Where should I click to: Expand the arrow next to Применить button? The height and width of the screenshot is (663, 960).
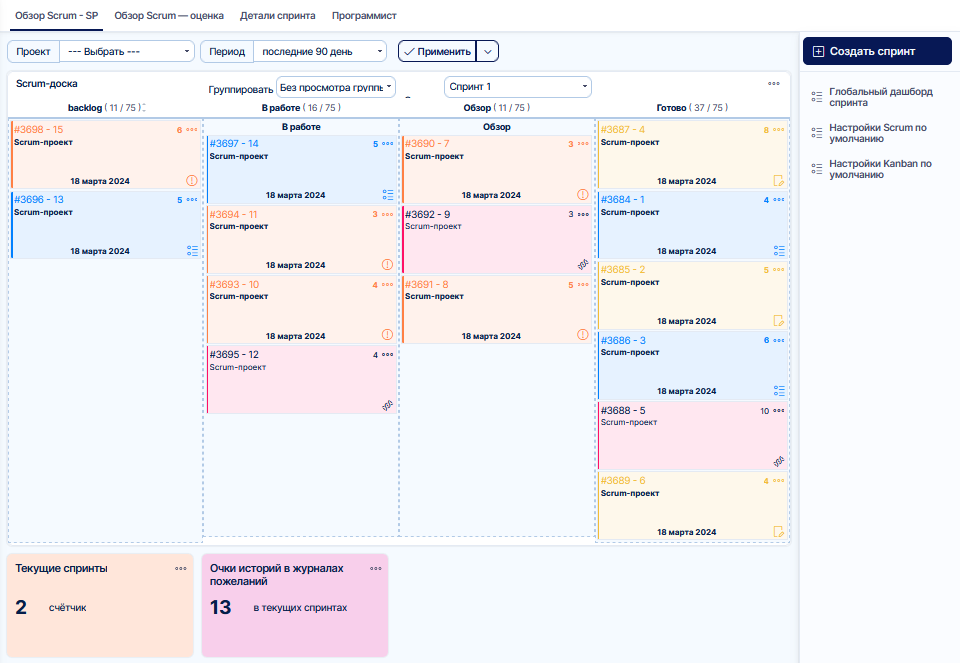click(x=487, y=51)
